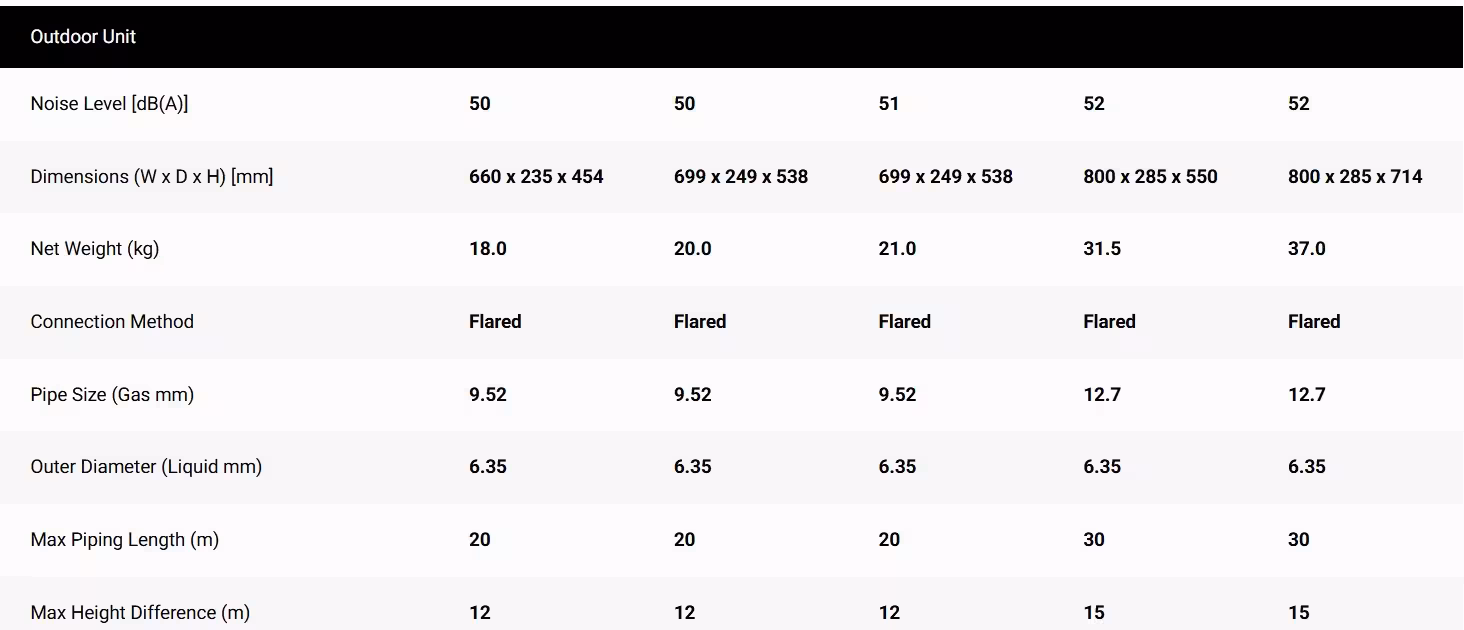Click the Outer Diameter (Liquid mm) label
Image resolution: width=1464 pixels, height=630 pixels.
pos(146,467)
